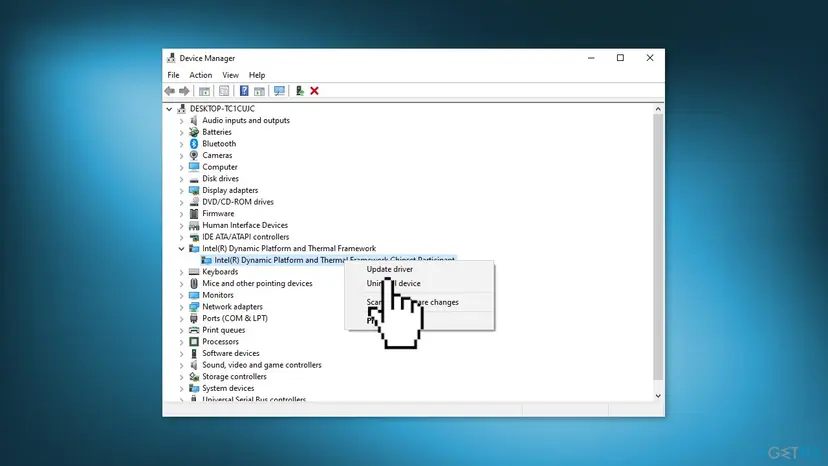
Task: Collapse the DESKTOP-TC1CUJC root node
Action: pyautogui.click(x=169, y=109)
